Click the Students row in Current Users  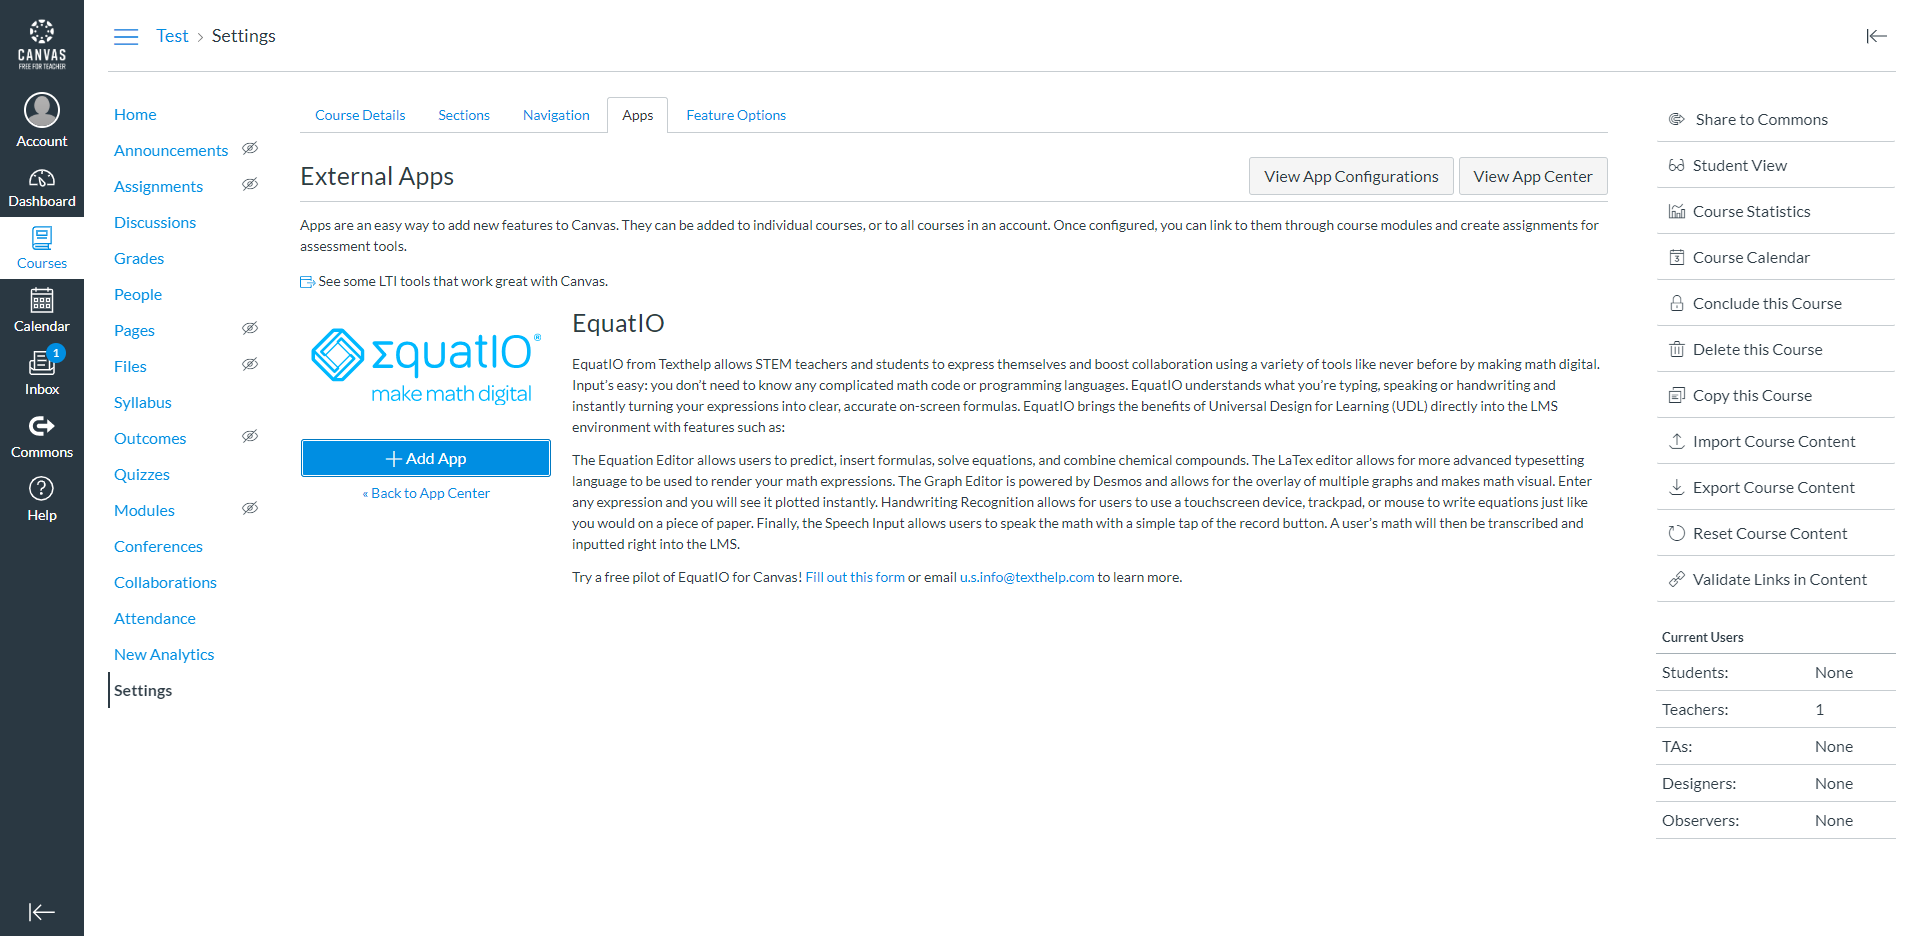click(1776, 672)
